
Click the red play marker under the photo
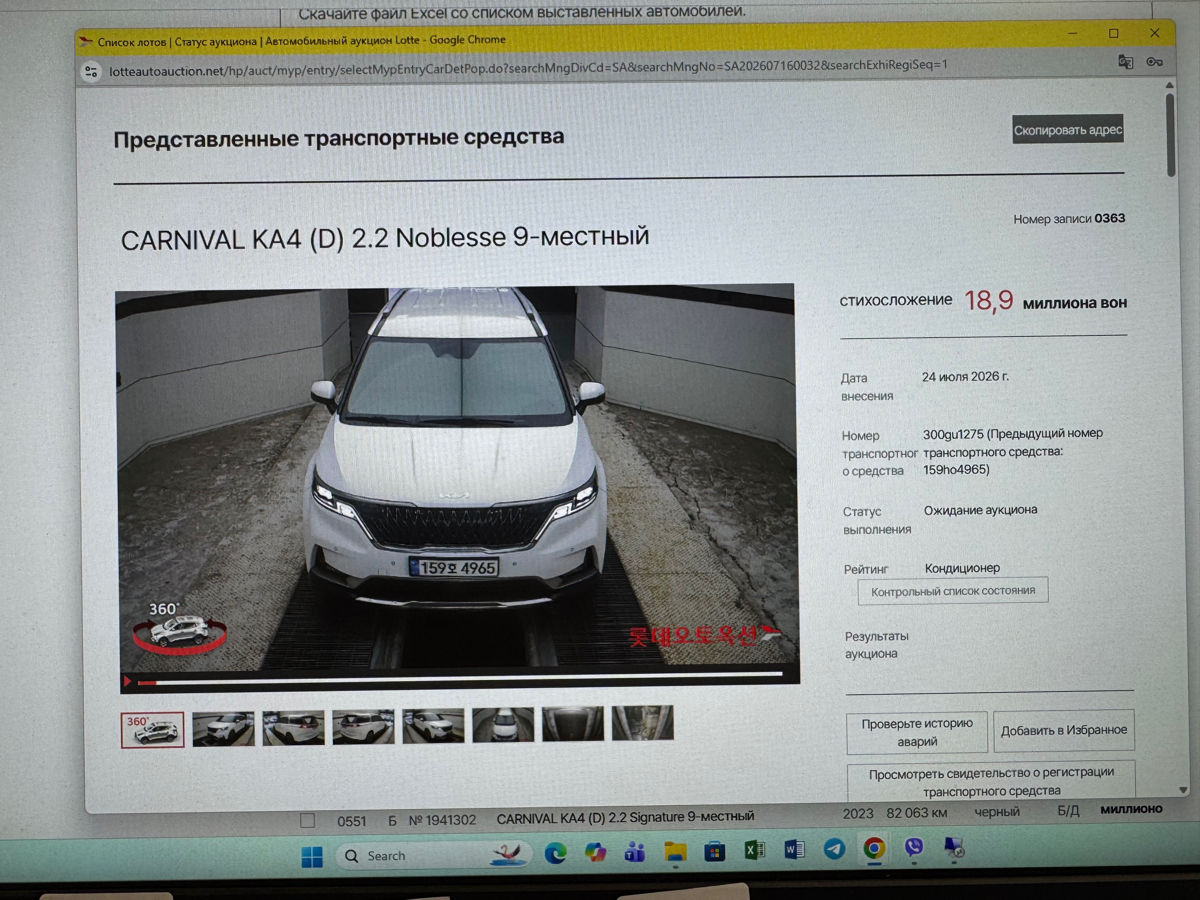pos(128,682)
